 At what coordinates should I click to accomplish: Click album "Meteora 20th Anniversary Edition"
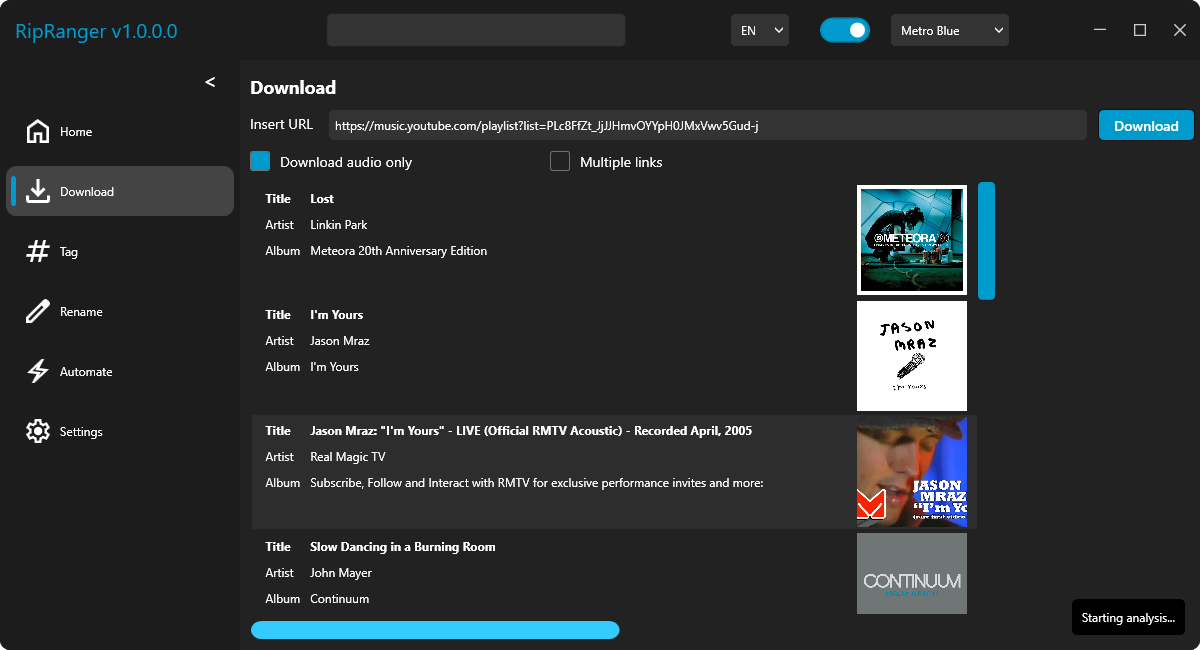click(x=399, y=251)
